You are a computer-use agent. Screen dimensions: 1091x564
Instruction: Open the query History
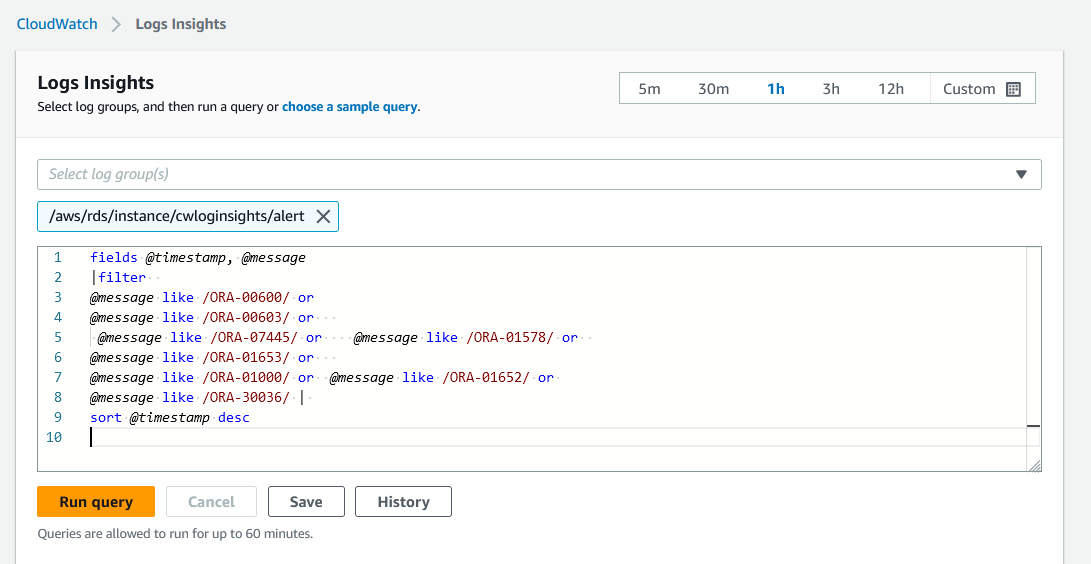point(404,501)
